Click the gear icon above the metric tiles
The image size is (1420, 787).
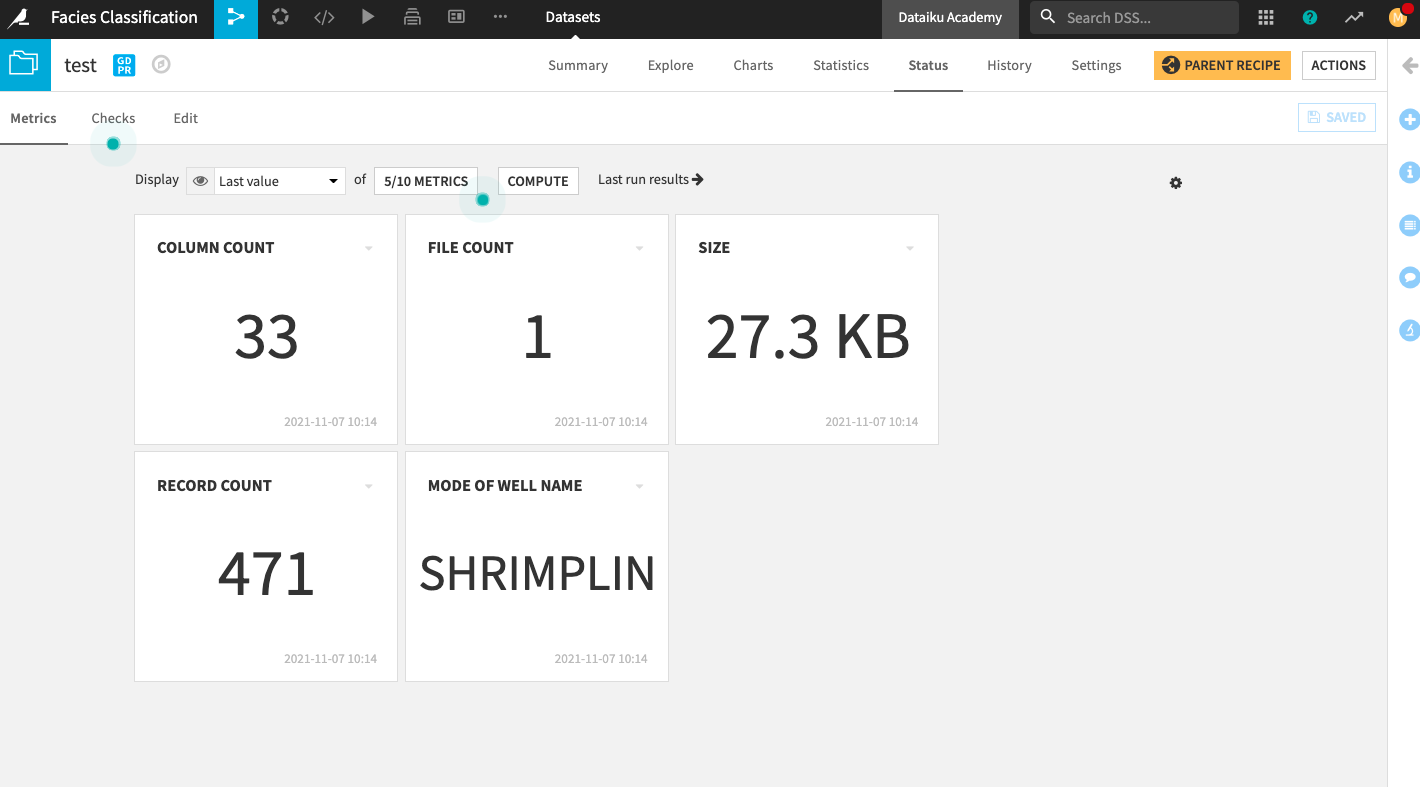1175,182
